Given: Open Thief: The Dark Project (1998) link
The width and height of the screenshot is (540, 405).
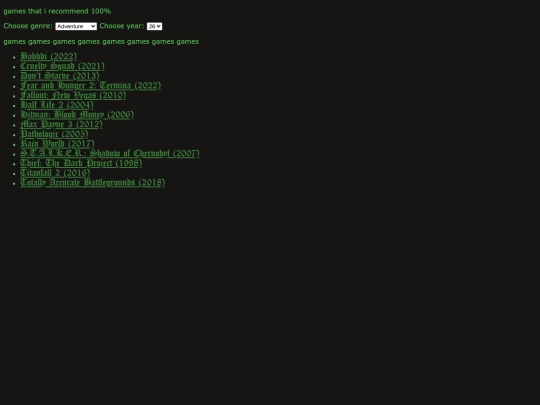Looking at the screenshot, I should click(81, 163).
